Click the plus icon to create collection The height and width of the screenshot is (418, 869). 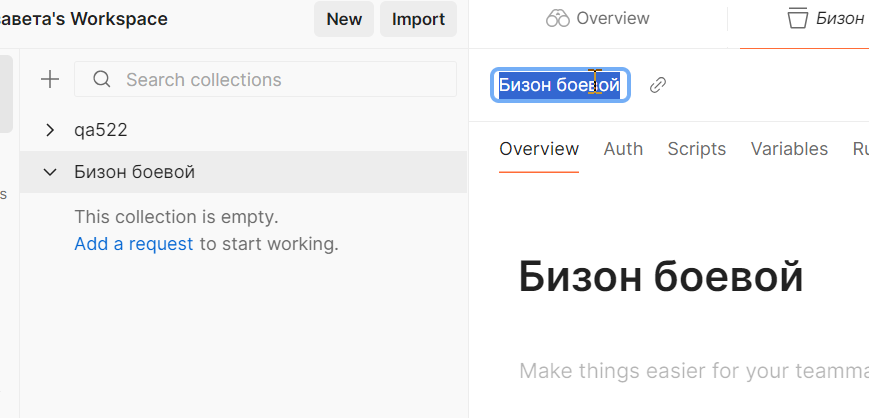tap(49, 80)
